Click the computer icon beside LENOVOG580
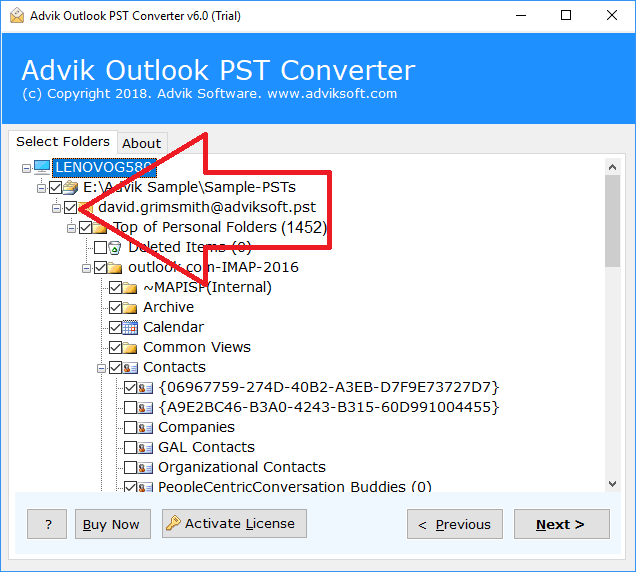This screenshot has height=572, width=636. click(42, 167)
